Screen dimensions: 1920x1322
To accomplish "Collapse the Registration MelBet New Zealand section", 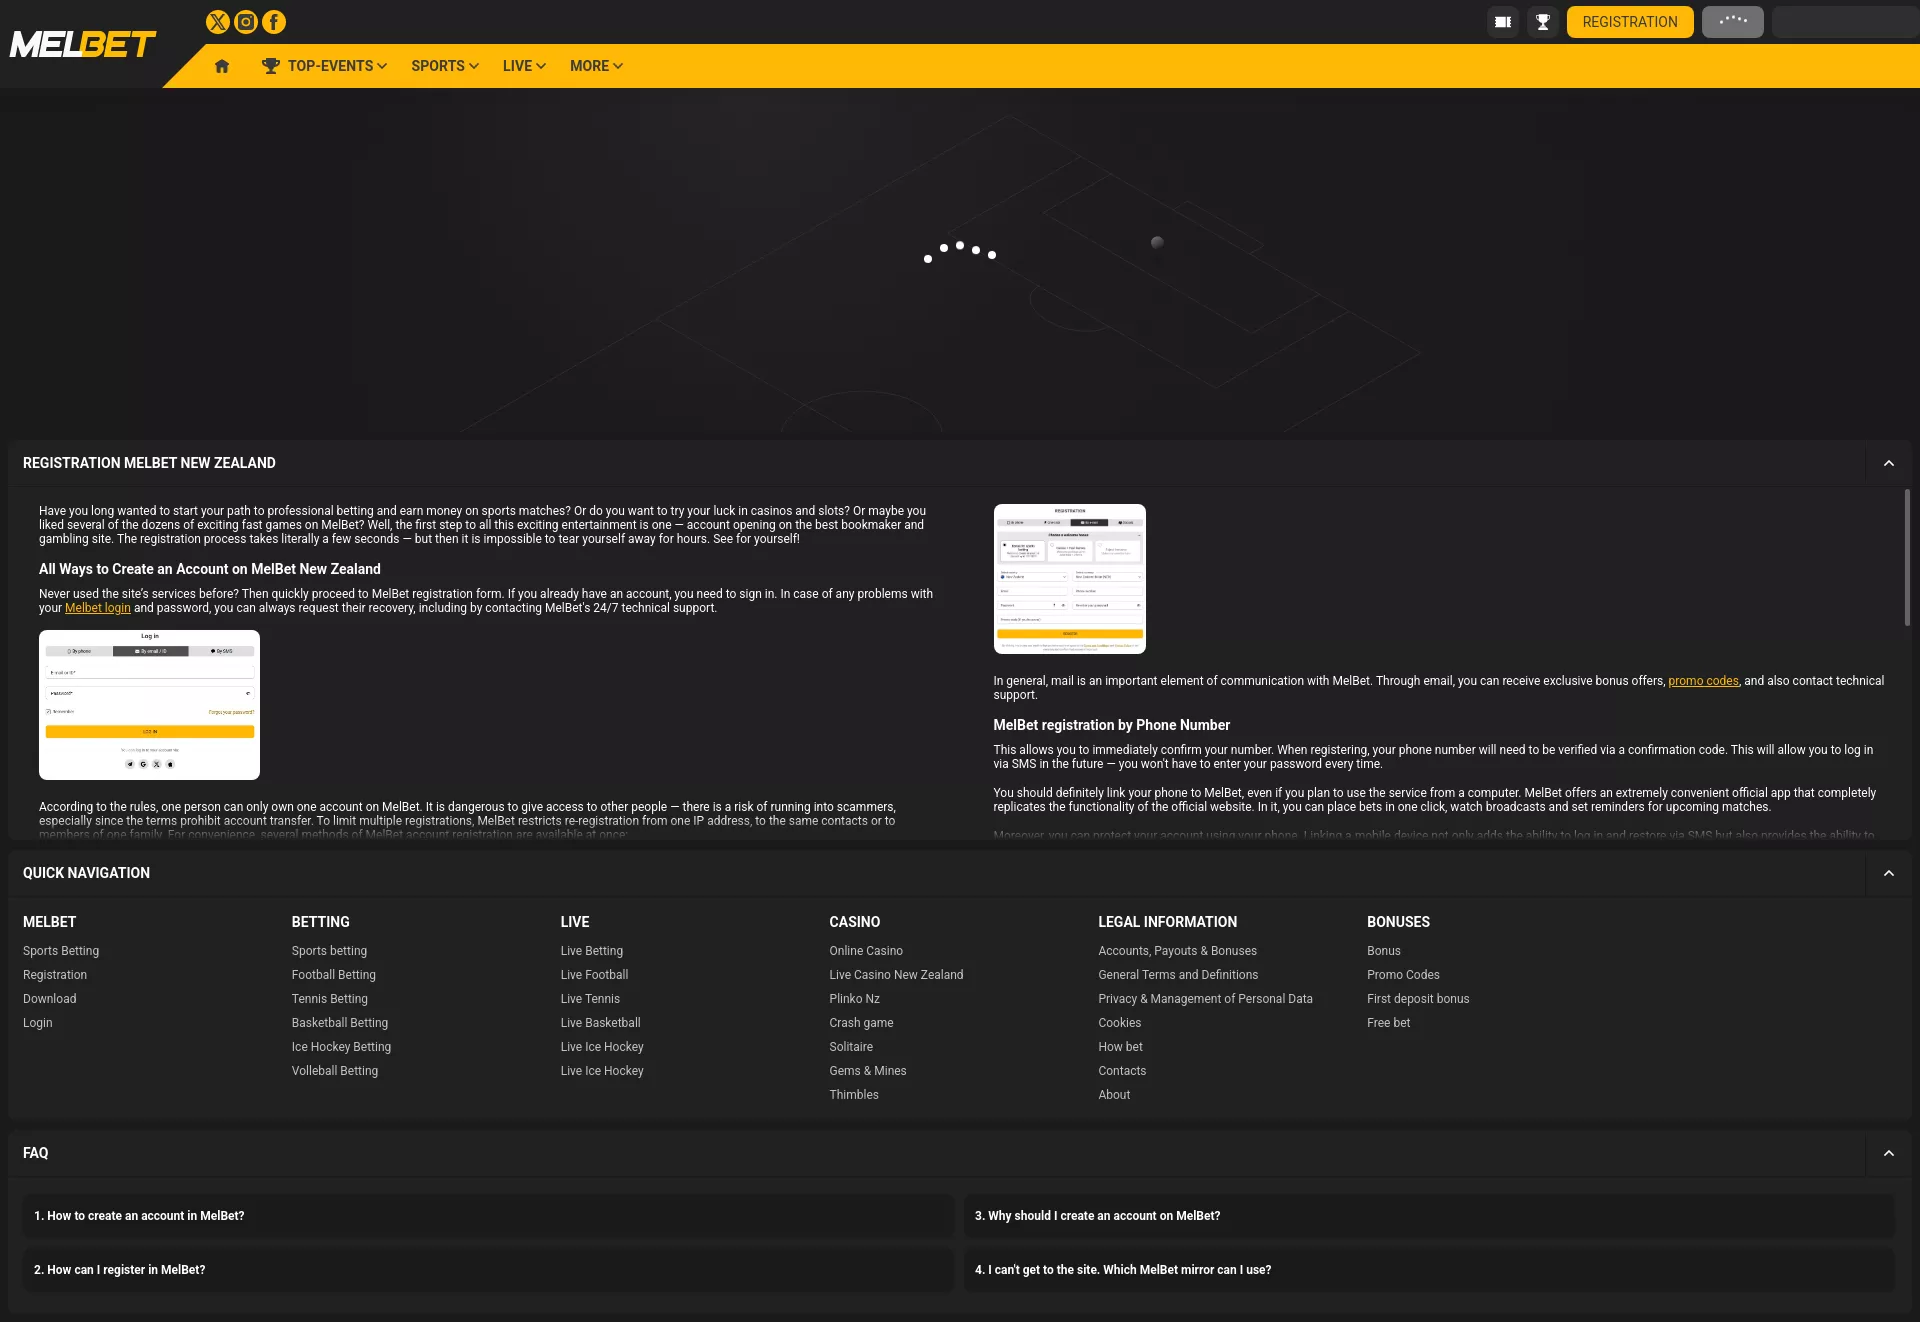I will point(1888,463).
